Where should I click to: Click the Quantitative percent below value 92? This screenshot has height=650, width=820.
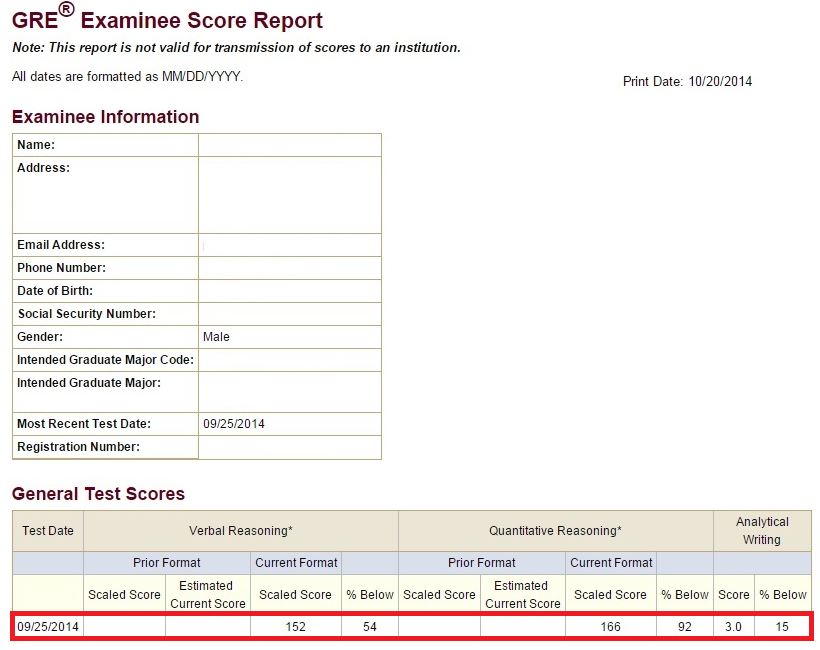tap(685, 626)
